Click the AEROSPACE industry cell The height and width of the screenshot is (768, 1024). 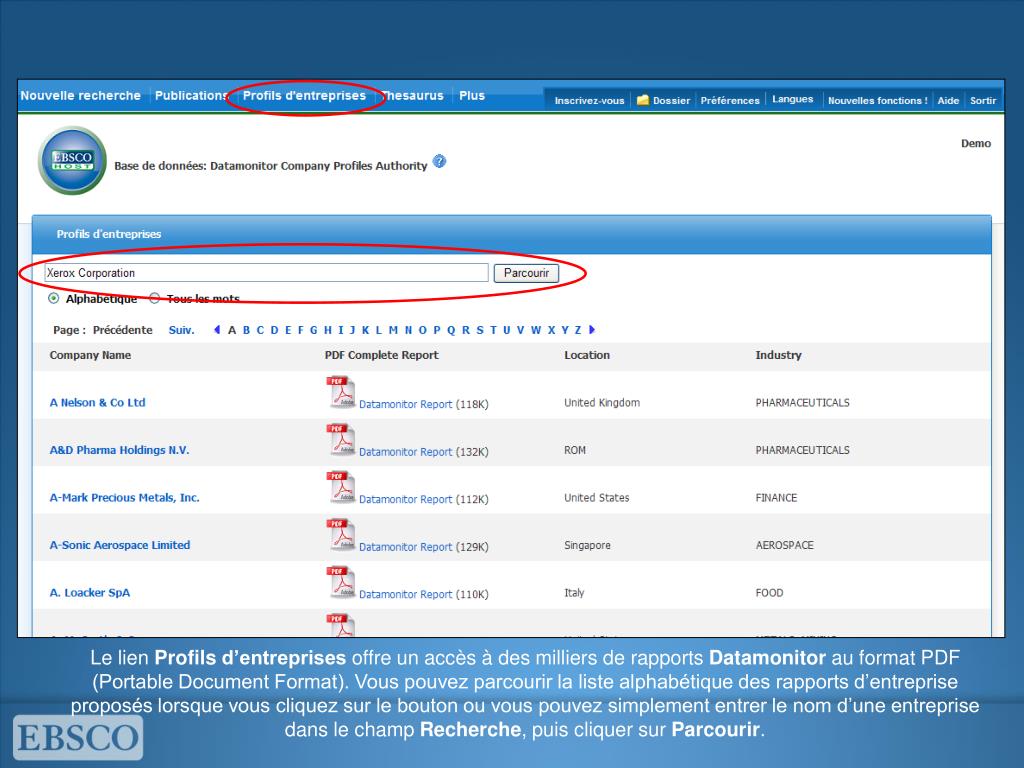(x=785, y=545)
